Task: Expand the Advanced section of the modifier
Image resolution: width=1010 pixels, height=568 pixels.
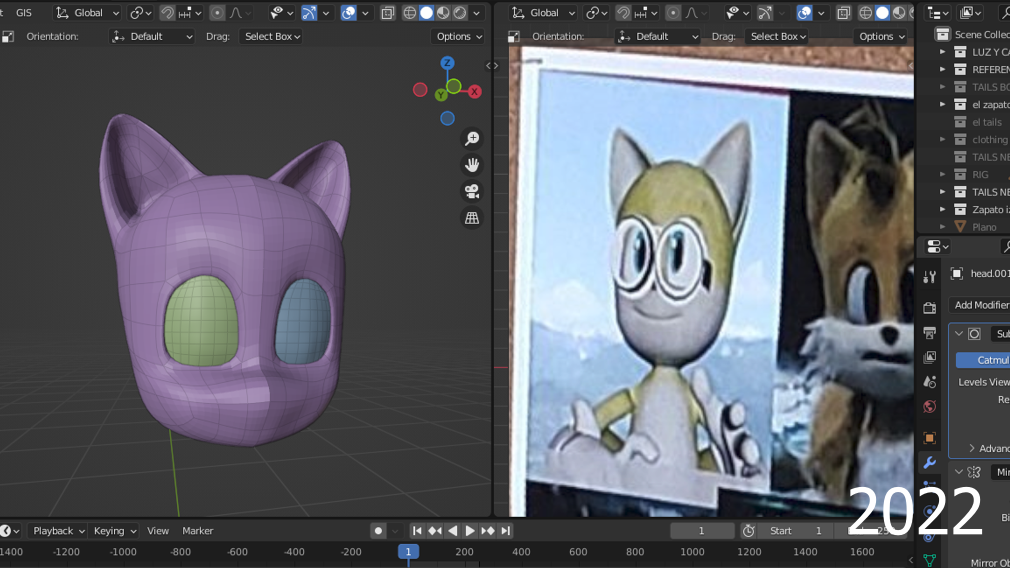Action: 987,448
